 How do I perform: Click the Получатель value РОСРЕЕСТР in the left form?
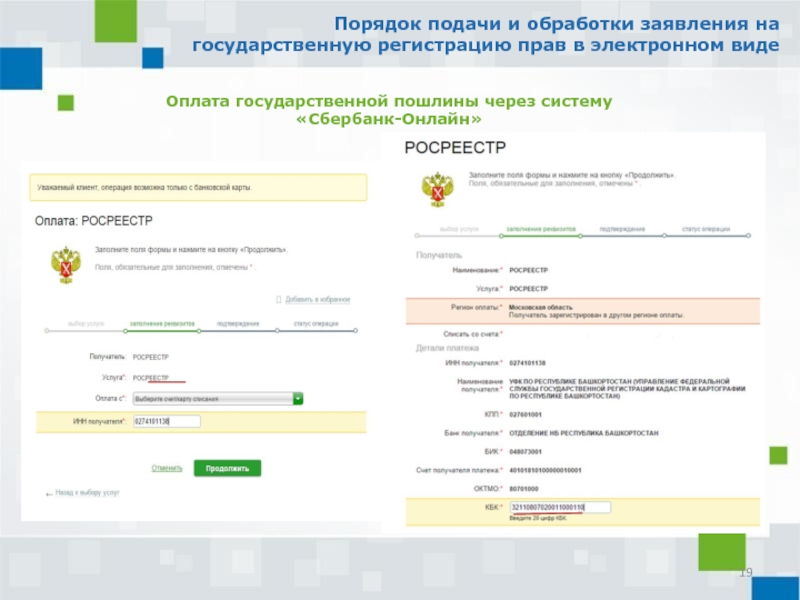pyautogui.click(x=151, y=357)
